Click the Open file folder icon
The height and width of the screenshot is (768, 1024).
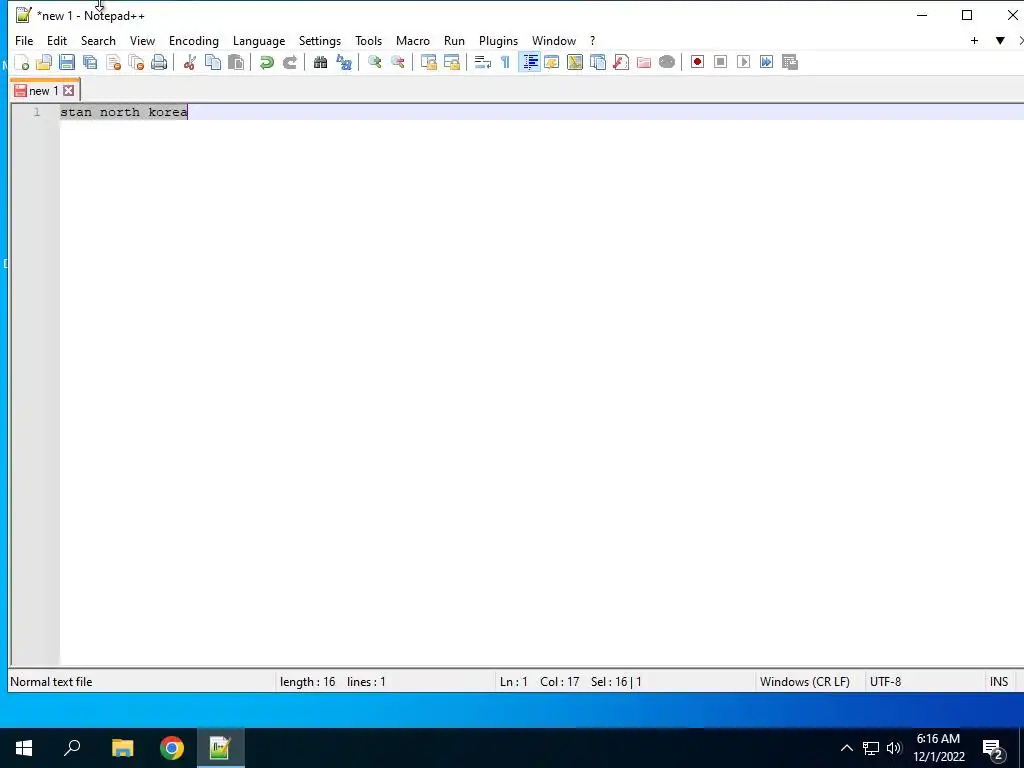click(44, 62)
